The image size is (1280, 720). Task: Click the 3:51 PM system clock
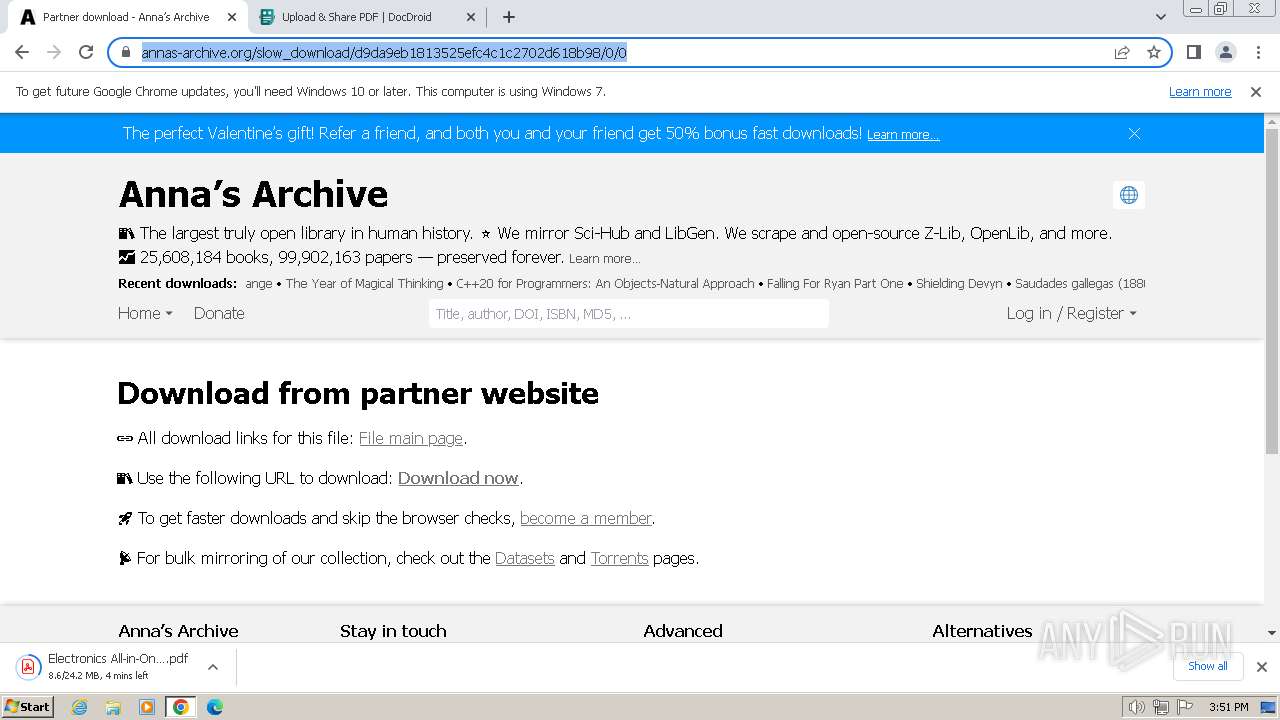[x=1229, y=707]
